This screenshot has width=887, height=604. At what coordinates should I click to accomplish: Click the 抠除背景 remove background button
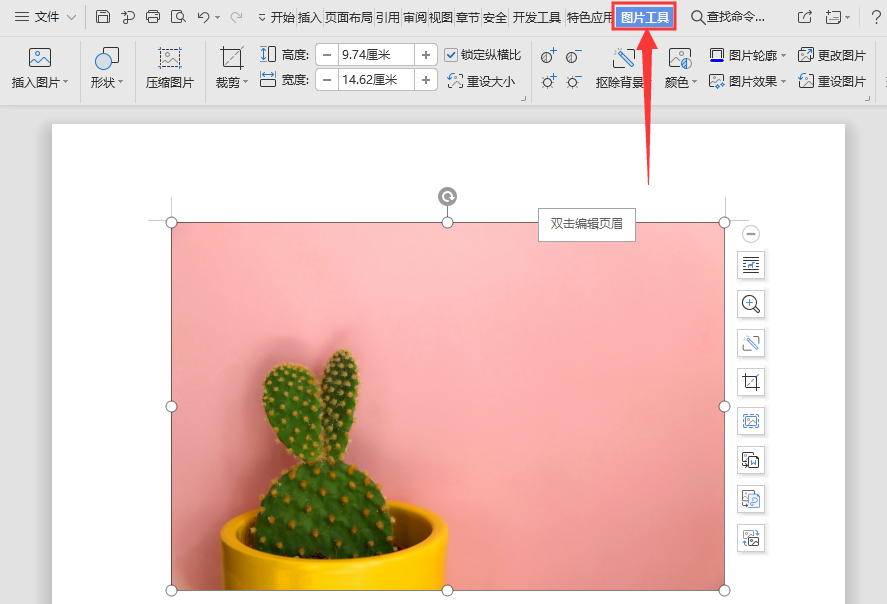coord(620,68)
